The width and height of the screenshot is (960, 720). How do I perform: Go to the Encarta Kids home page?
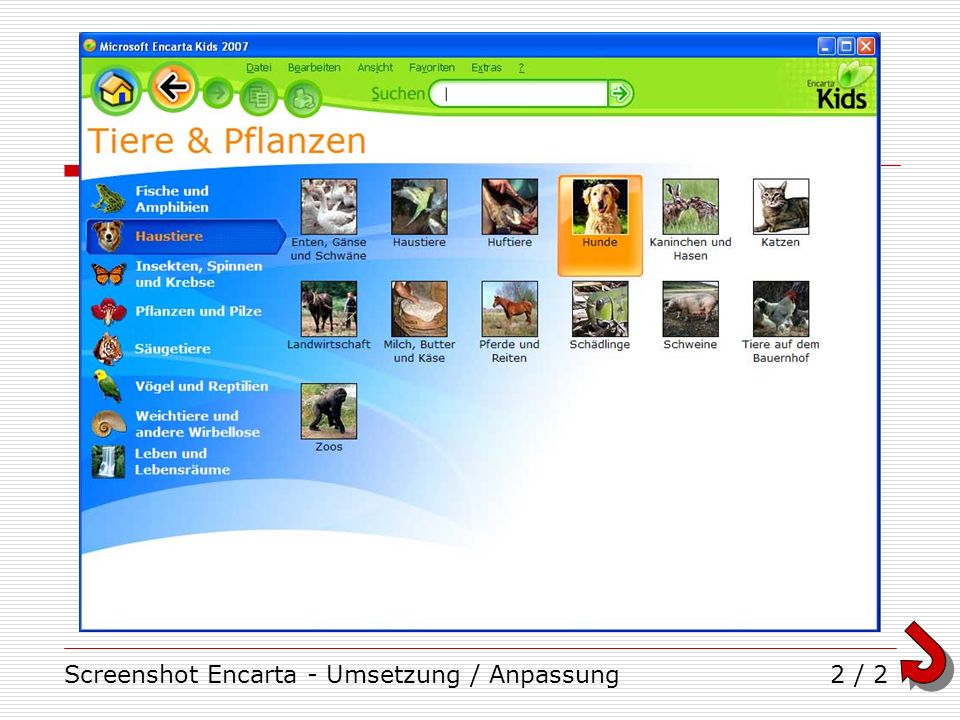click(116, 91)
